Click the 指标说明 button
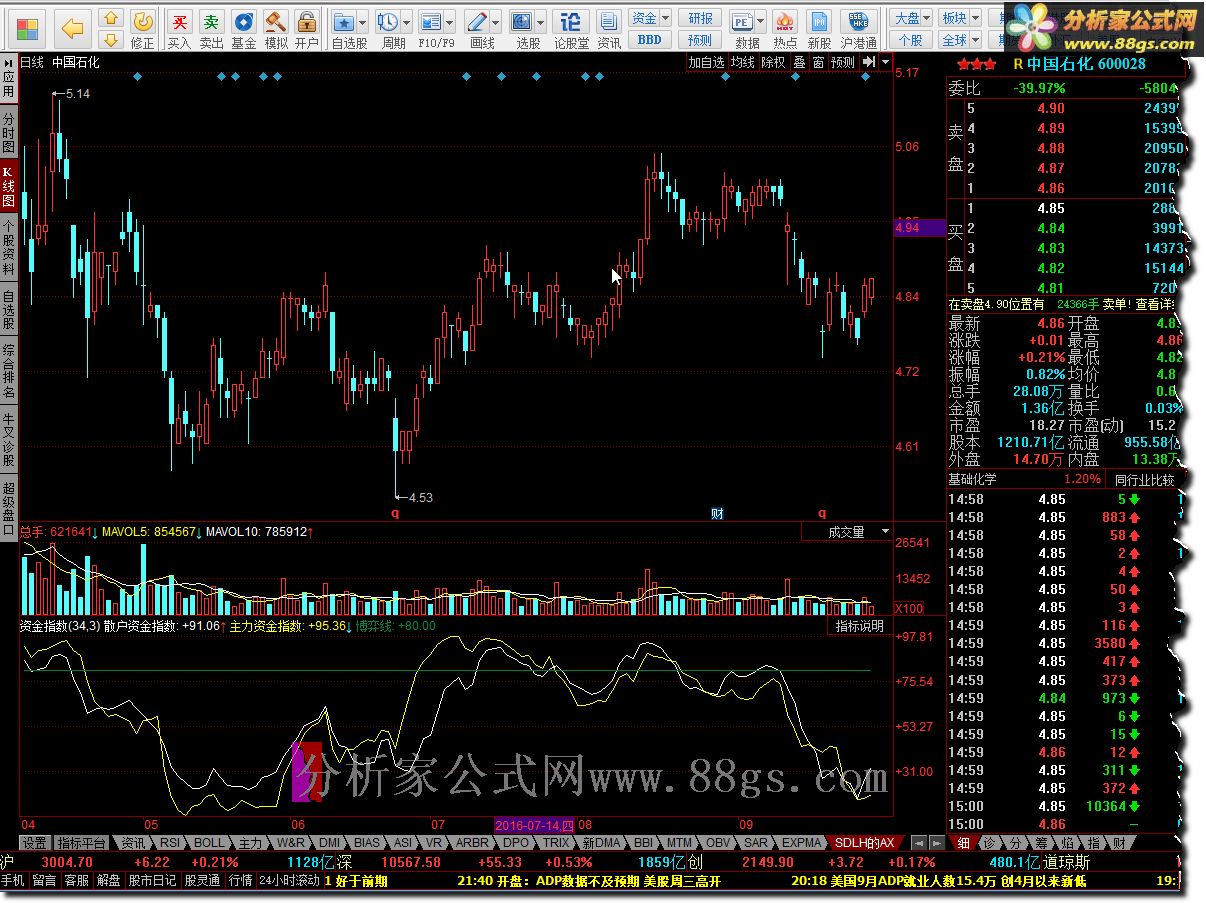This screenshot has height=903, width=1206. pyautogui.click(x=860, y=626)
